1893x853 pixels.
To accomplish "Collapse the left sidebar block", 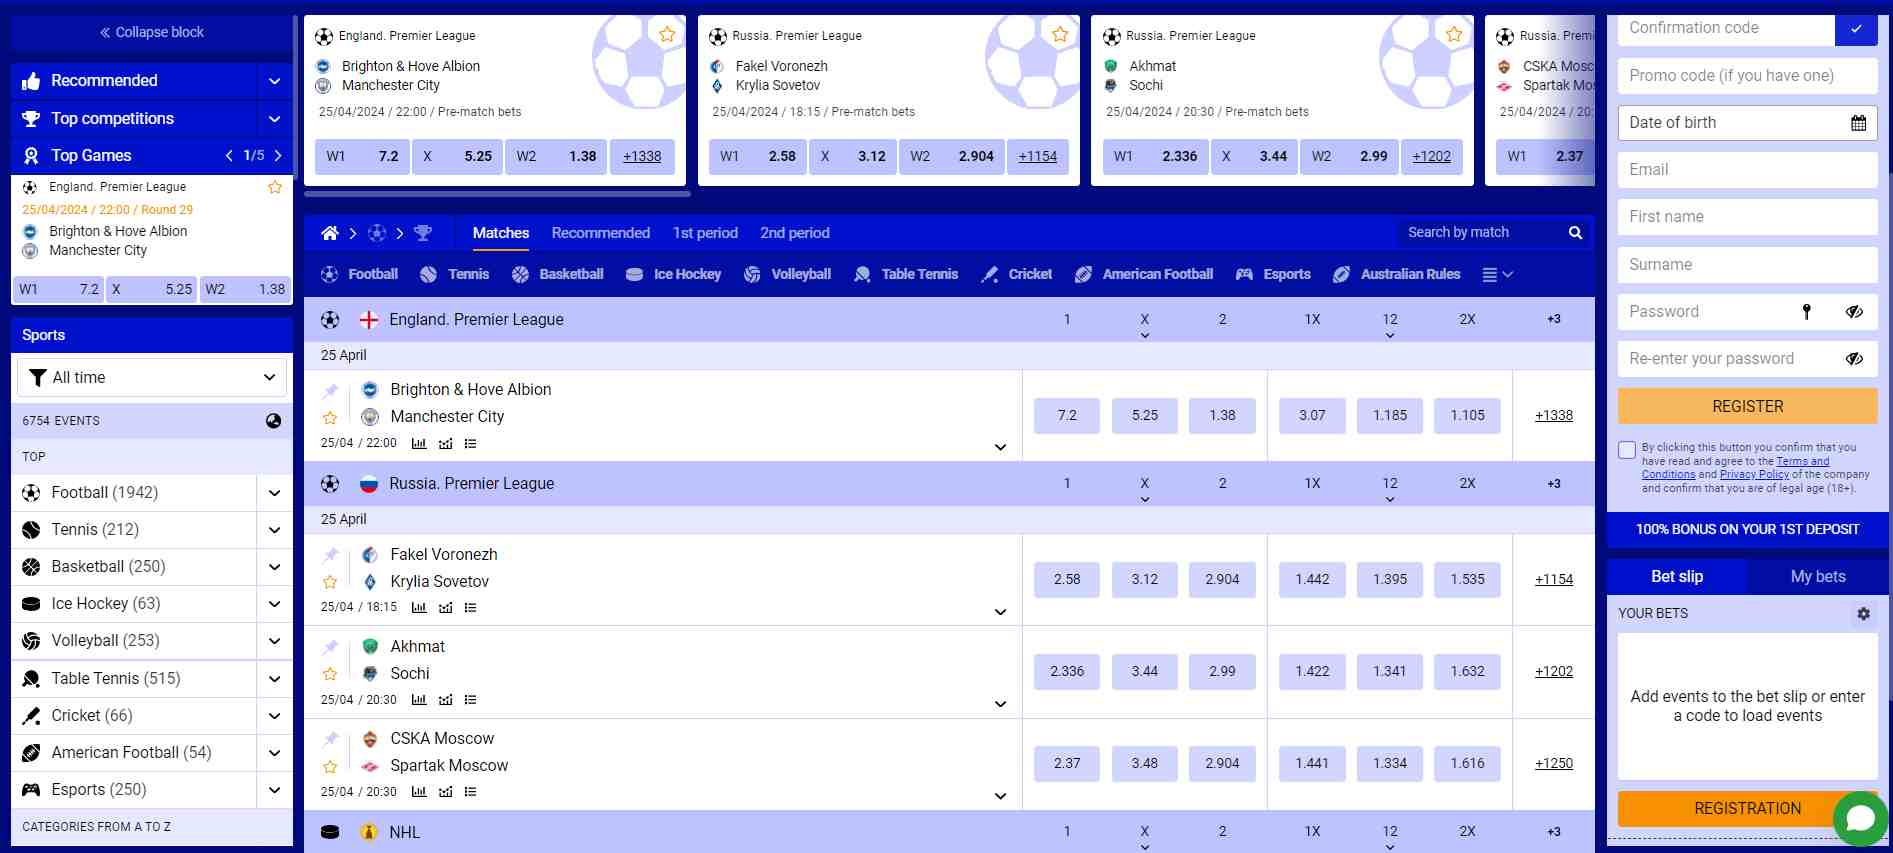I will [x=152, y=32].
